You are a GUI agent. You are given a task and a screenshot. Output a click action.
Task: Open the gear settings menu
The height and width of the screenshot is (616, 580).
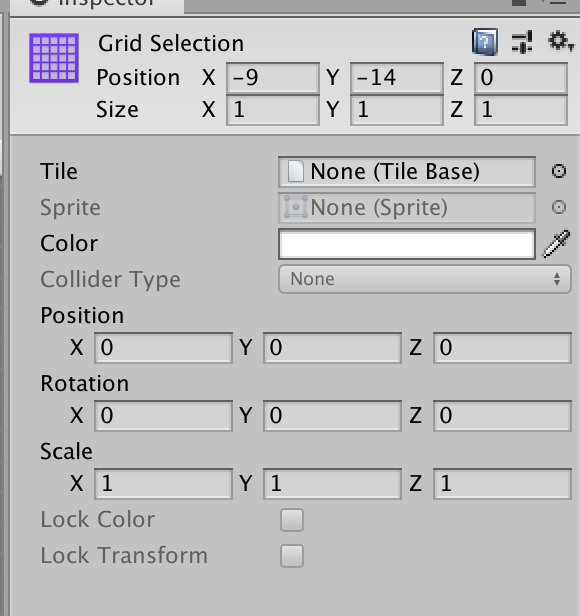(560, 41)
